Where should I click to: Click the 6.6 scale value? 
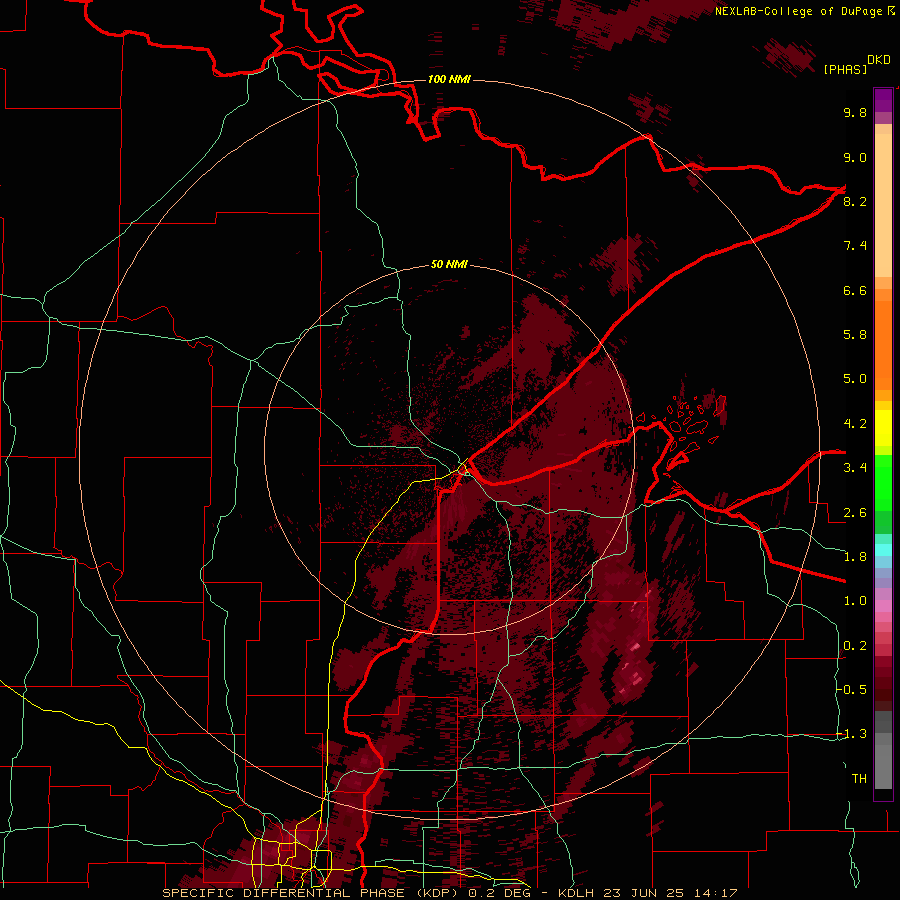[x=855, y=290]
